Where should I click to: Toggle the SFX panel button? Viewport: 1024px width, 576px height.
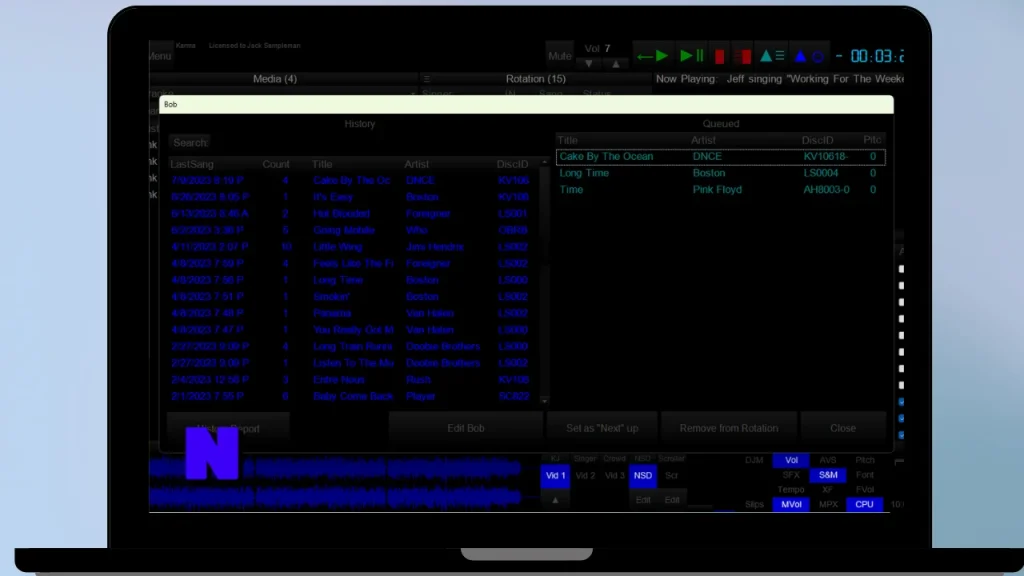click(791, 475)
